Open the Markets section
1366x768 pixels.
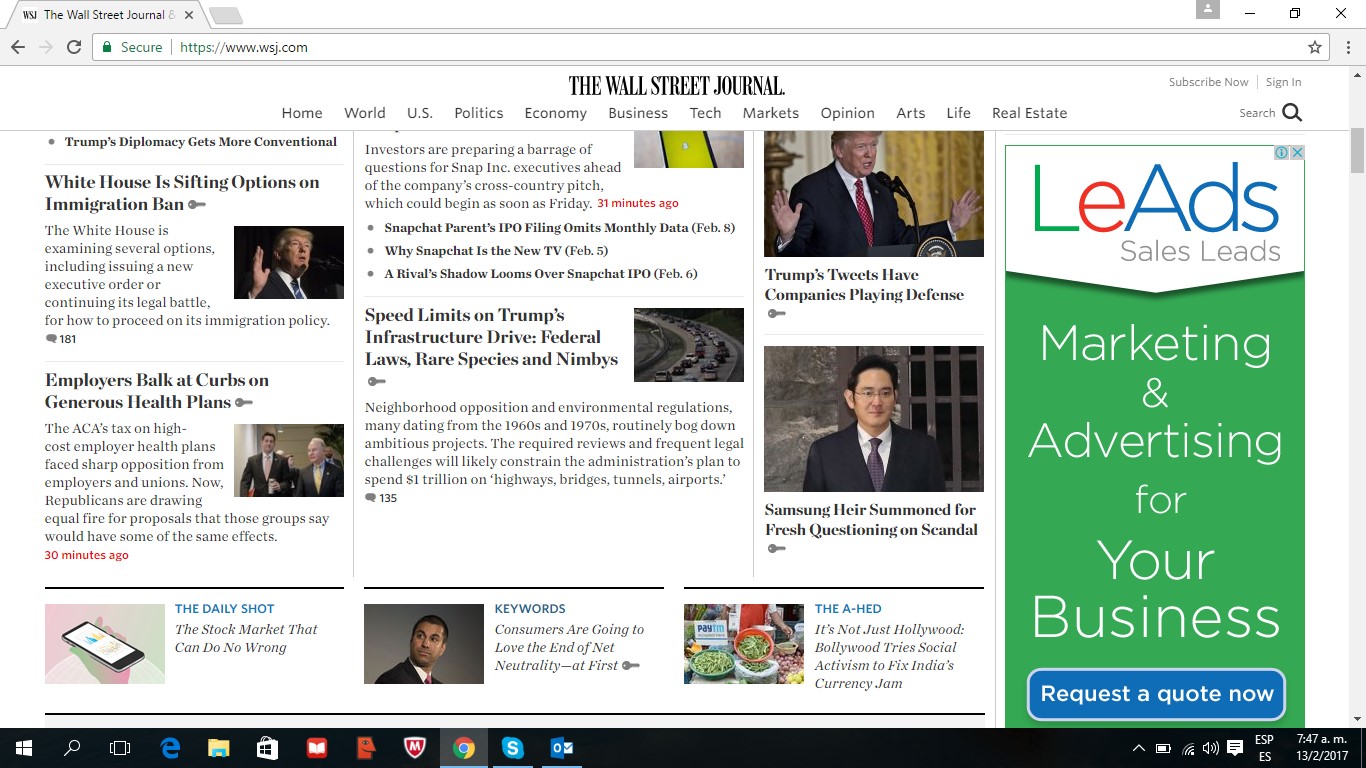point(771,113)
